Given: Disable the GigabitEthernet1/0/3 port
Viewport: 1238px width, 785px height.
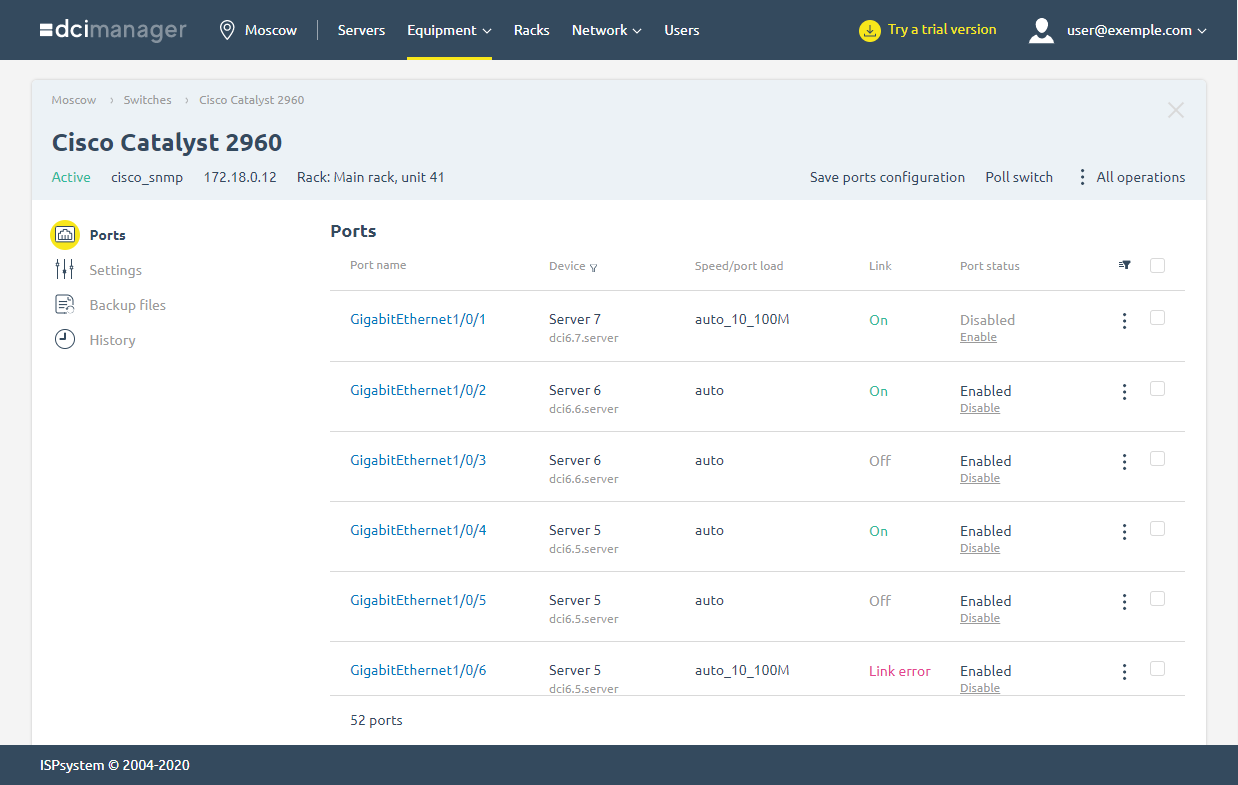Looking at the screenshot, I should tap(980, 478).
